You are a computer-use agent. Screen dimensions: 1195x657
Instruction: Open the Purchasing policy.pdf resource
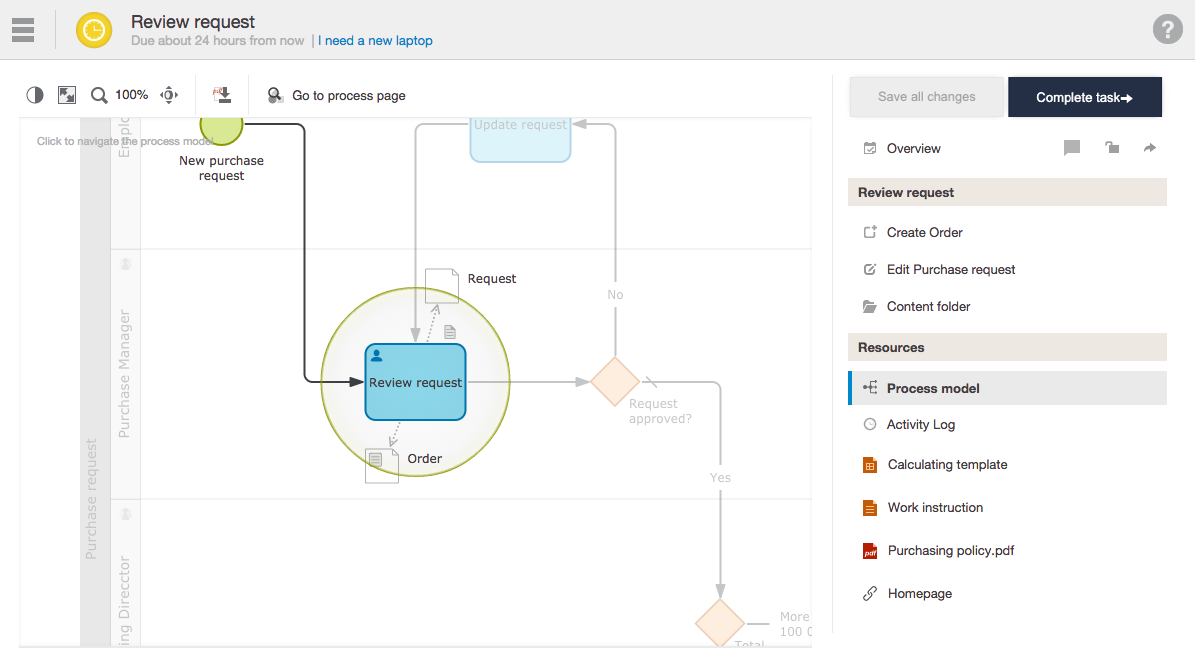click(x=950, y=550)
